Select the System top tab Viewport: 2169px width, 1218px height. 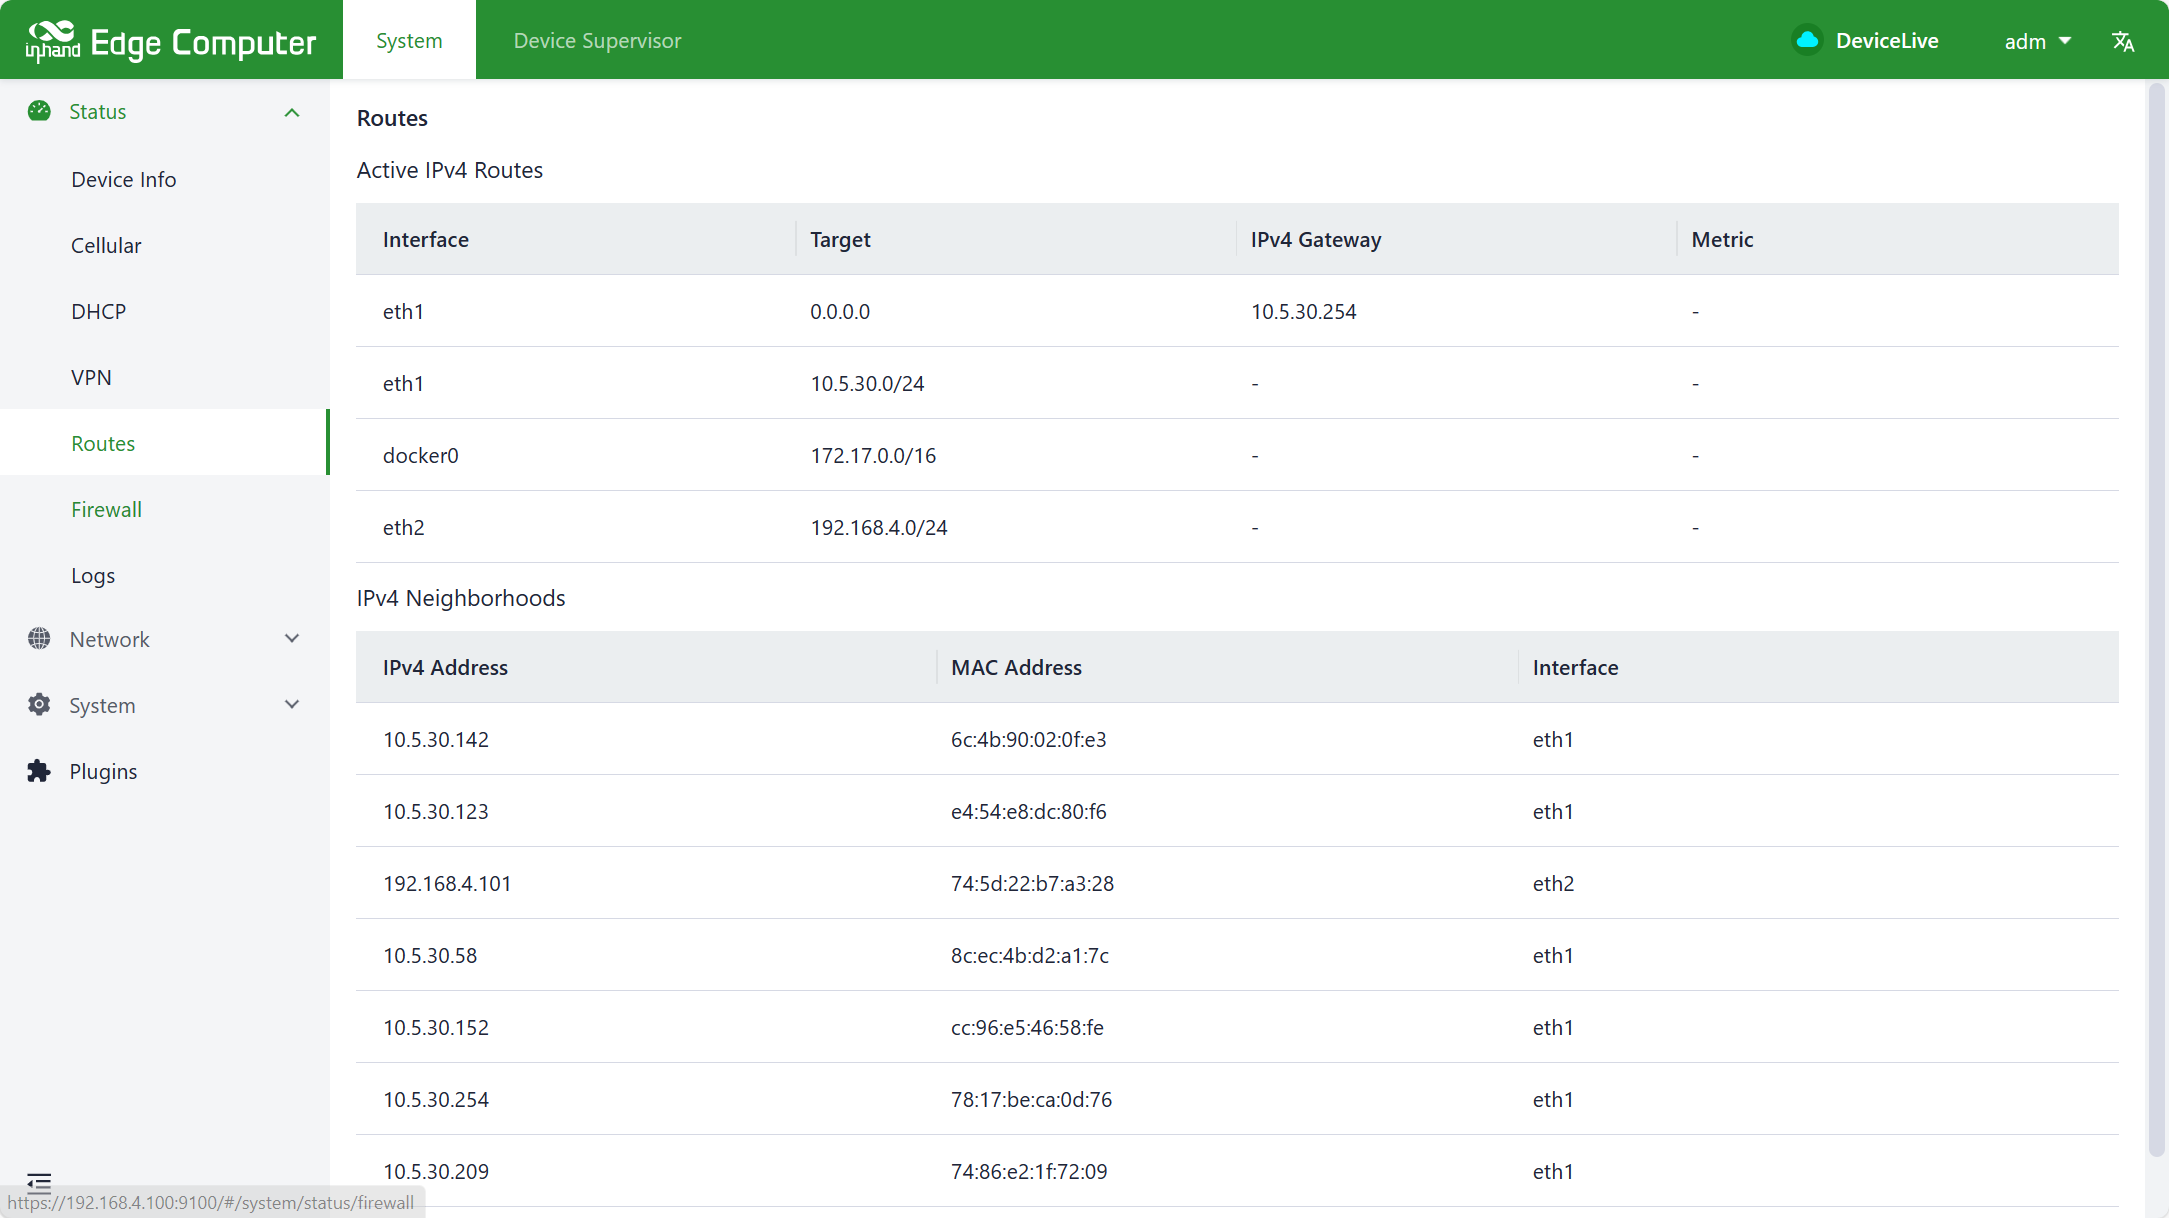point(409,41)
